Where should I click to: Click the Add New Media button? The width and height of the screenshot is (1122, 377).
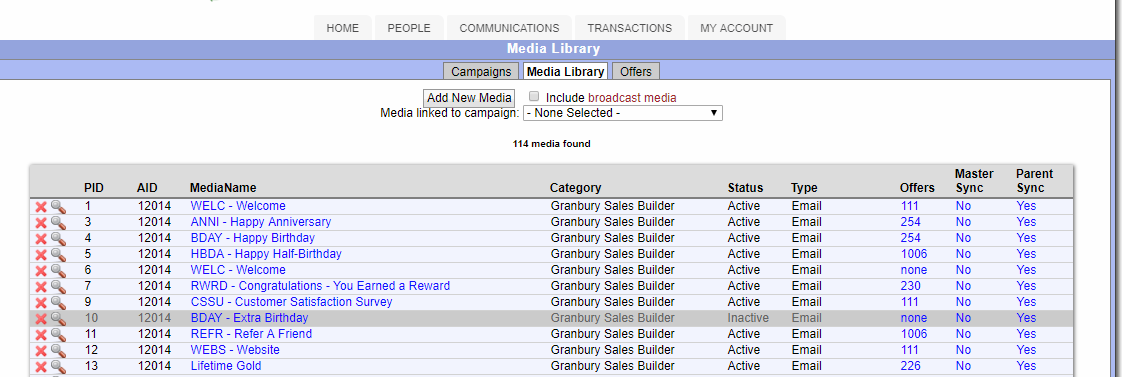click(x=469, y=98)
